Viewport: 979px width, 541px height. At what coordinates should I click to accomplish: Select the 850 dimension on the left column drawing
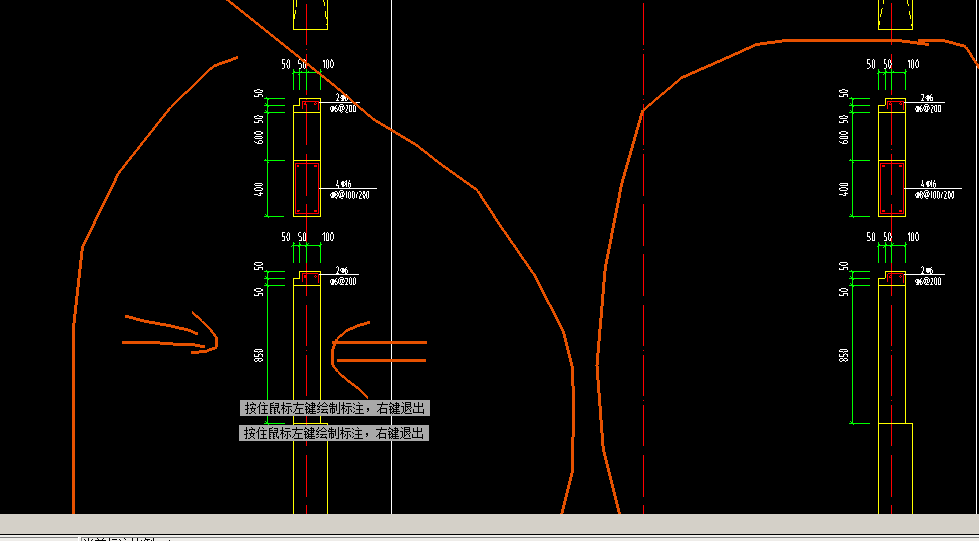(x=259, y=355)
